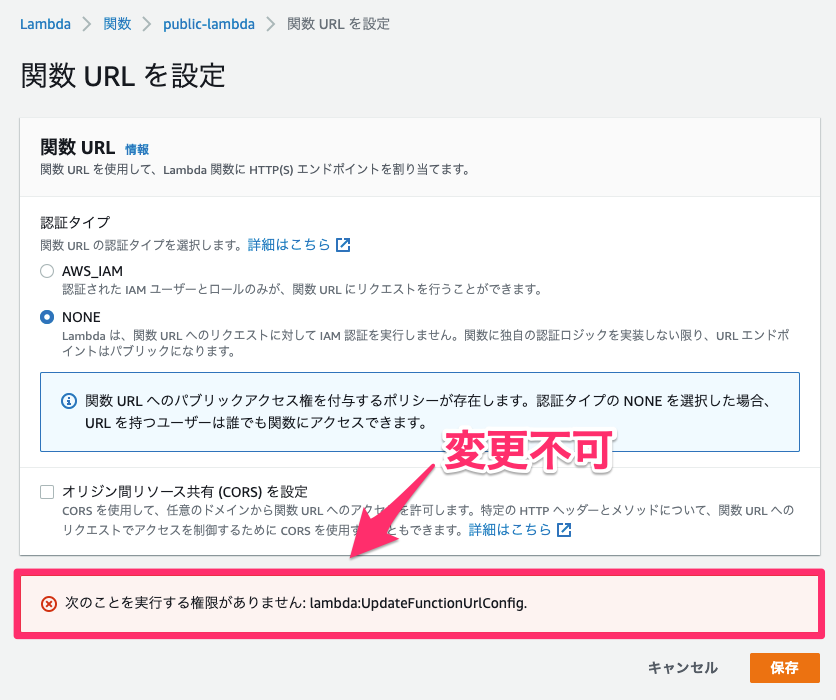The width and height of the screenshot is (836, 700).
Task: Click the 保存 button to save settings
Action: [x=785, y=668]
